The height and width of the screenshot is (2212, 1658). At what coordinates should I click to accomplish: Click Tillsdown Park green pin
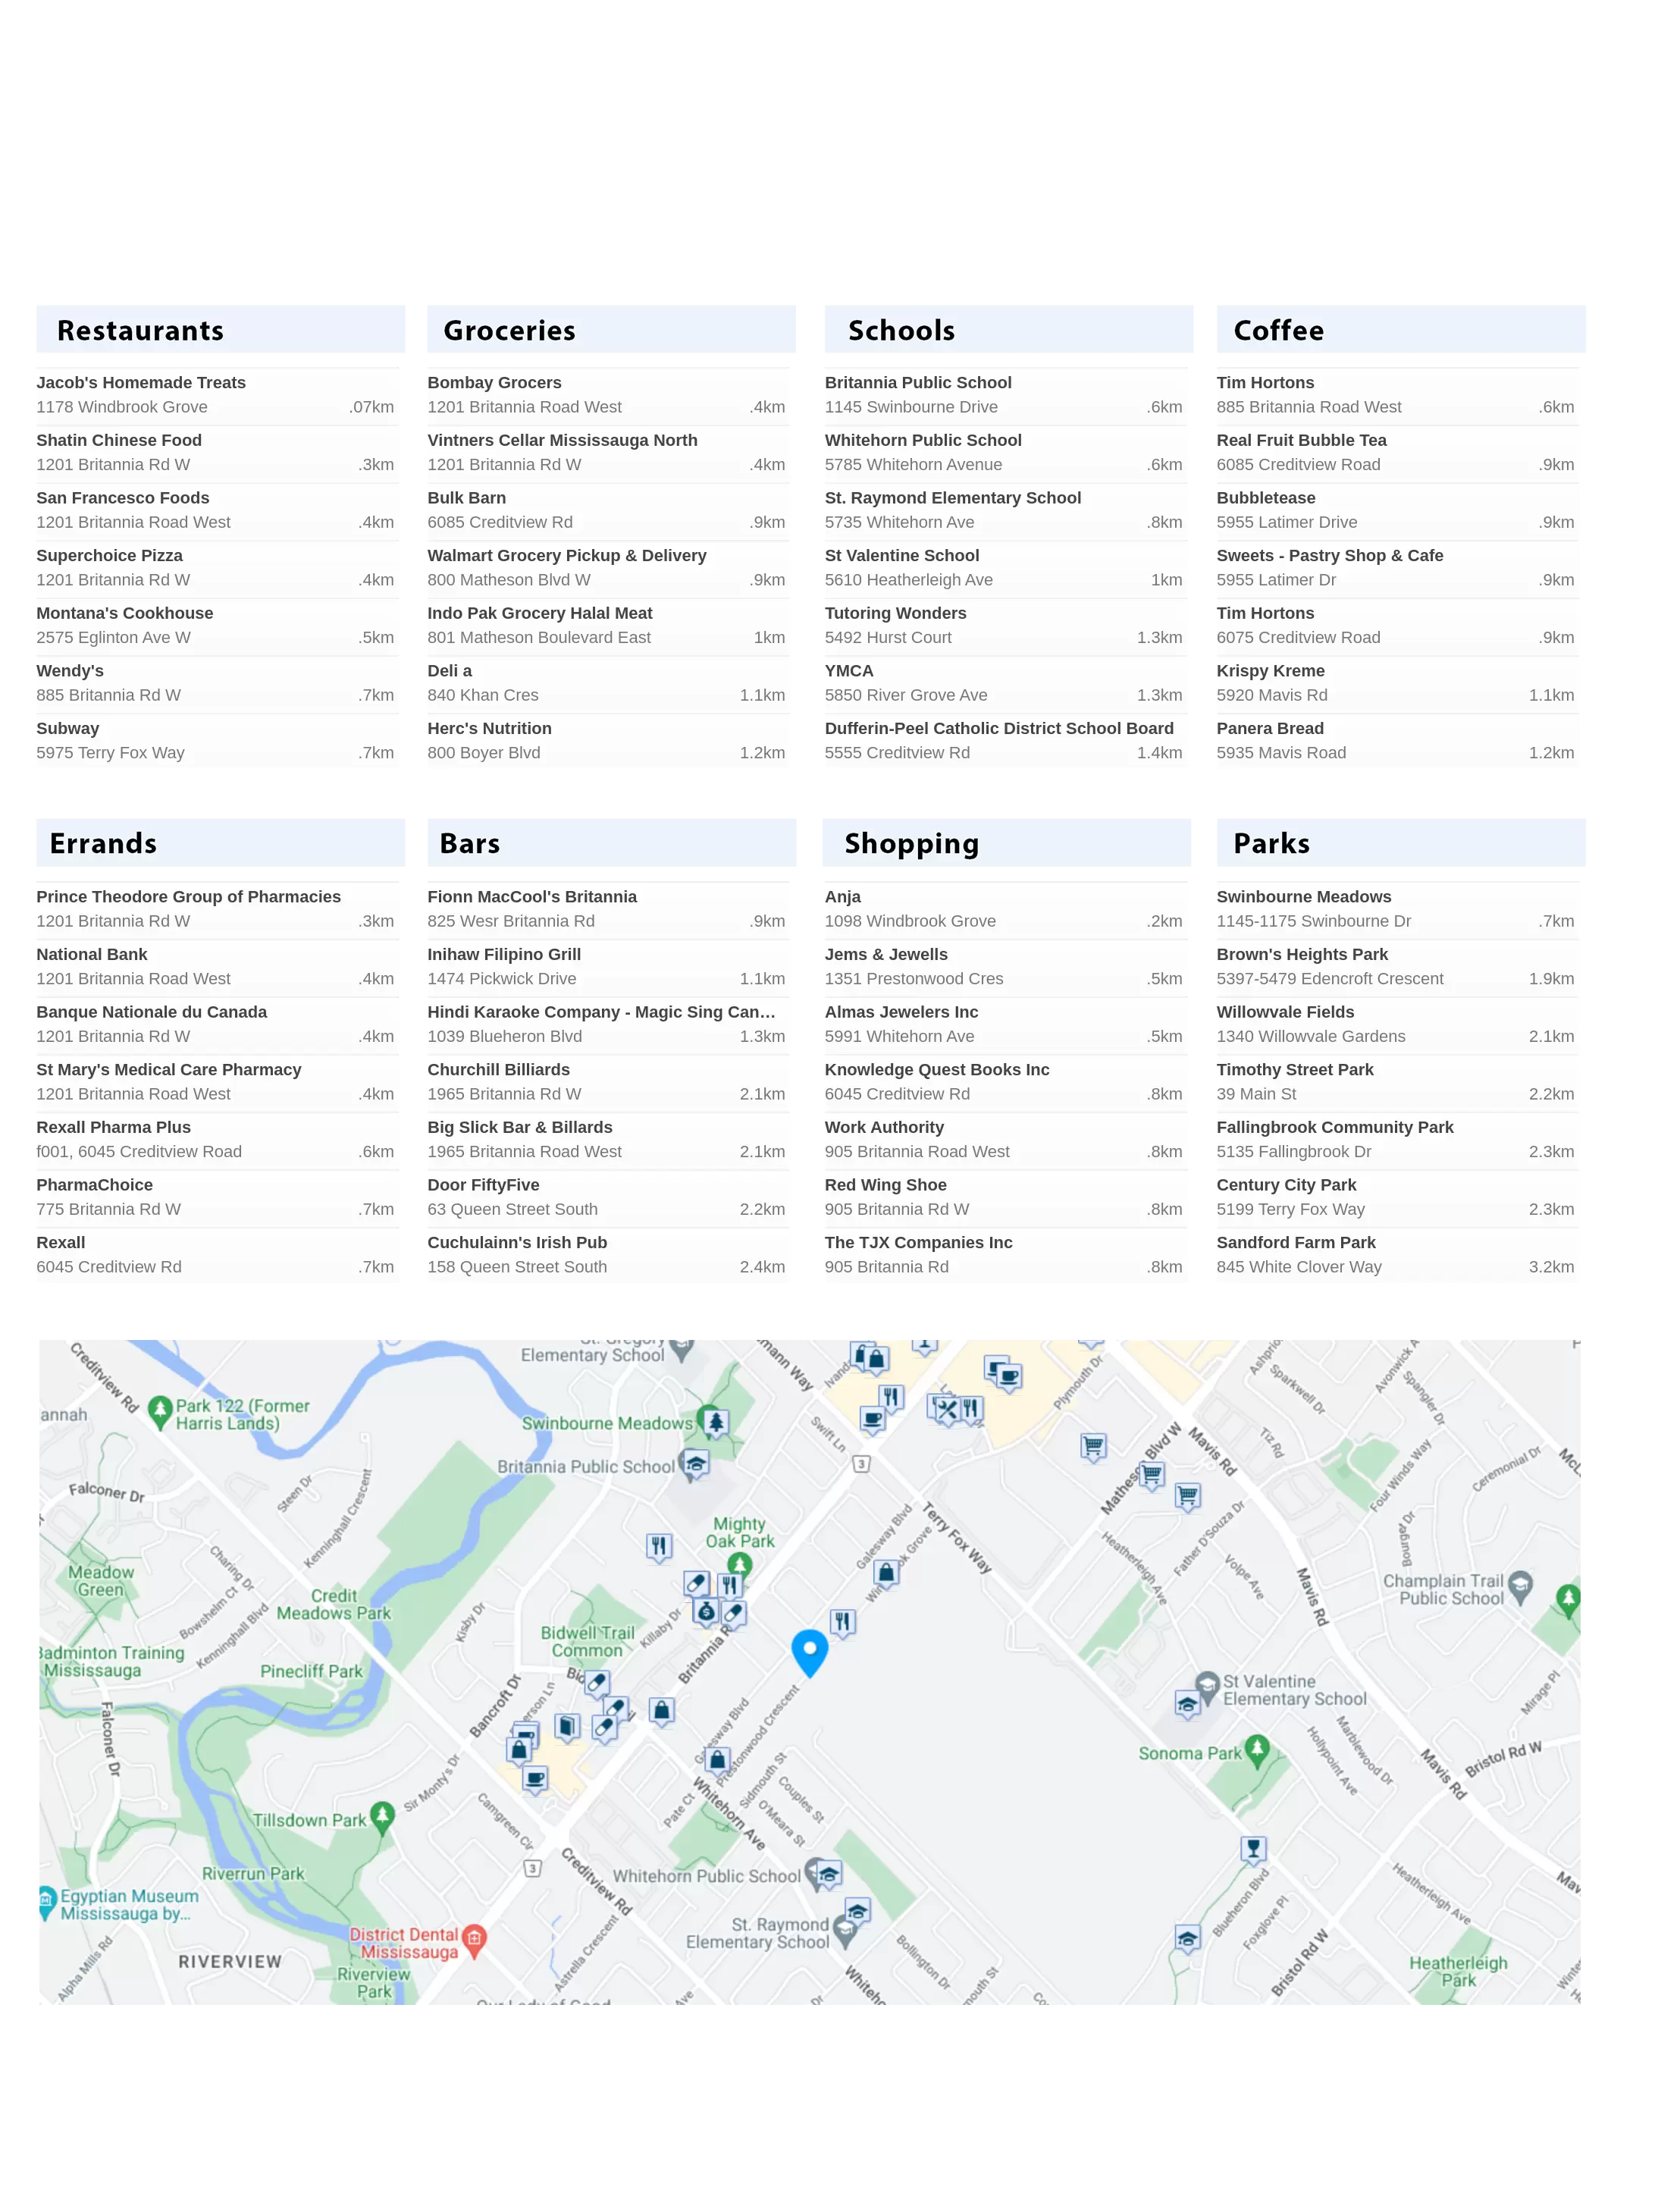[x=382, y=1814]
